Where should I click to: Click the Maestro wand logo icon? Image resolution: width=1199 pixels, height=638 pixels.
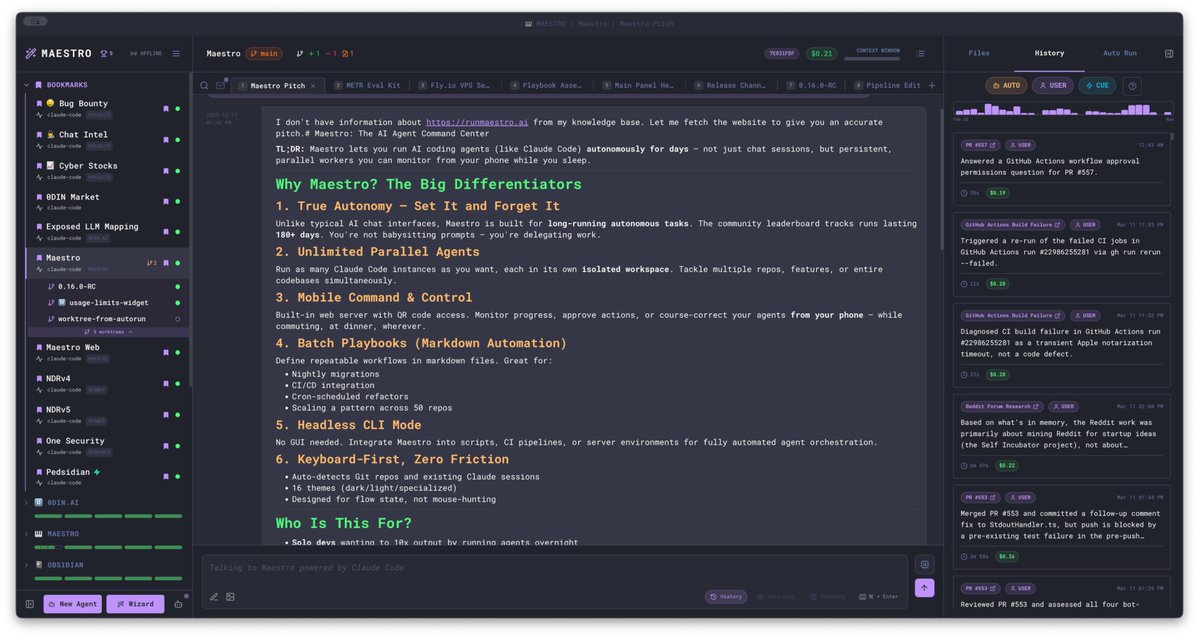pyautogui.click(x=31, y=54)
